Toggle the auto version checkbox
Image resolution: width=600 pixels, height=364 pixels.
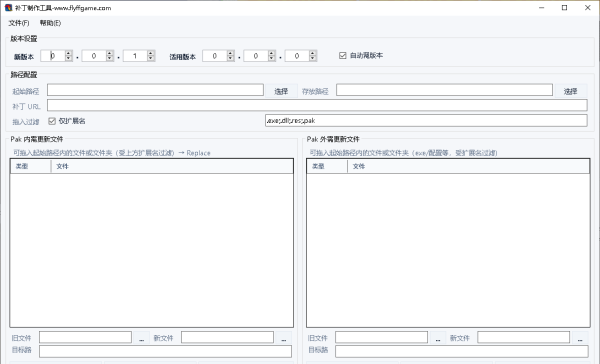pyautogui.click(x=342, y=55)
